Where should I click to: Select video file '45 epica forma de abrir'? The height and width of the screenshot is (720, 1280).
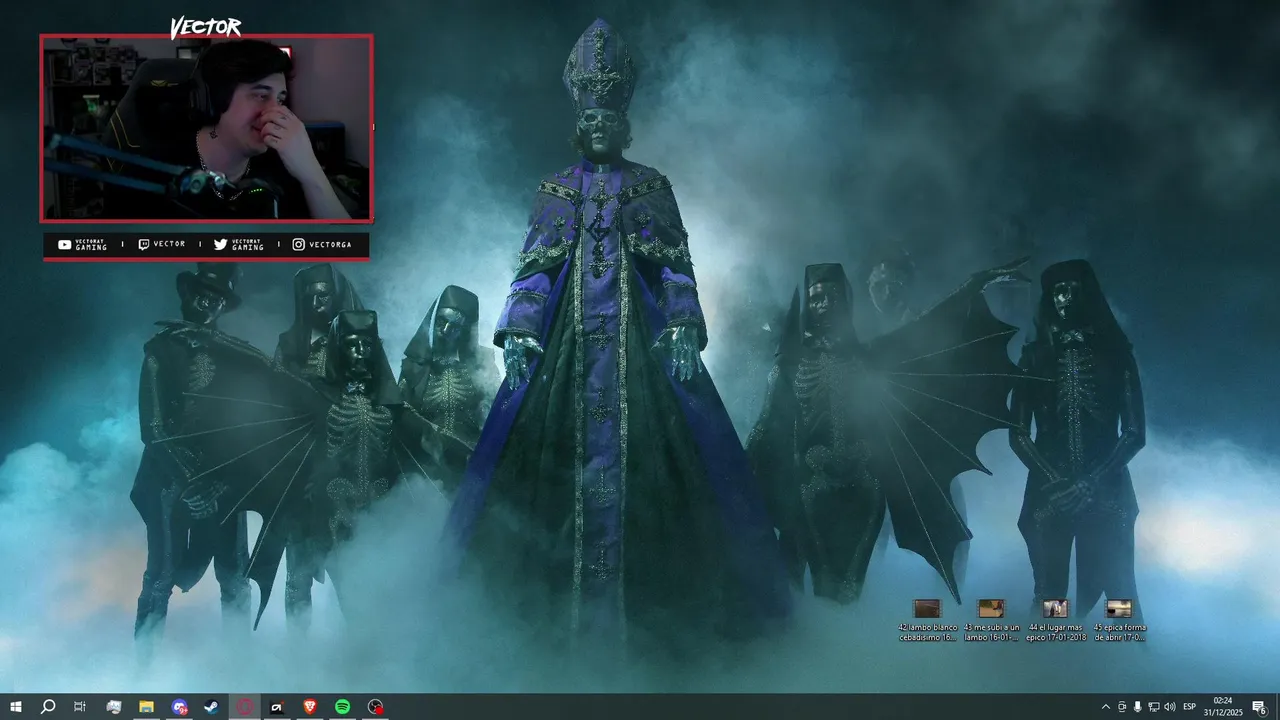coord(1119,621)
